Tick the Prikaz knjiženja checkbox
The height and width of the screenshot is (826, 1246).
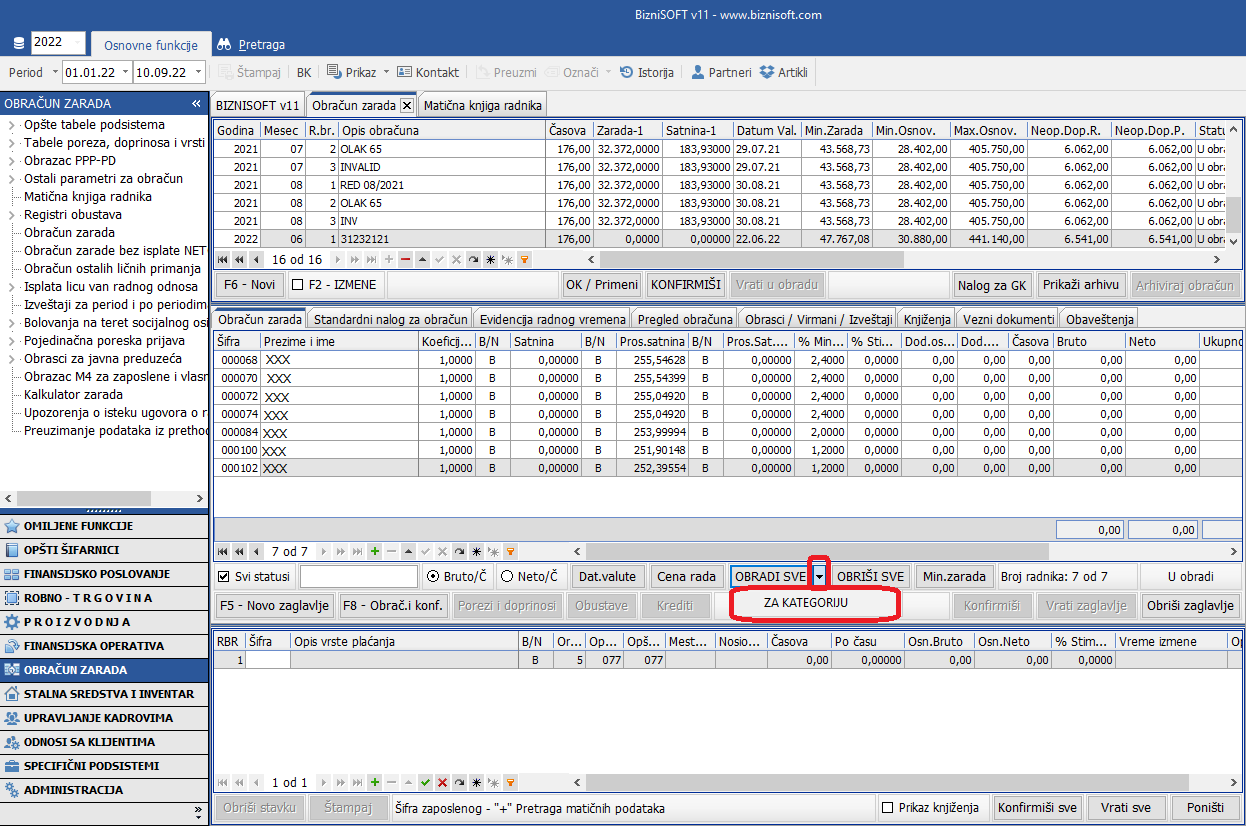point(887,808)
